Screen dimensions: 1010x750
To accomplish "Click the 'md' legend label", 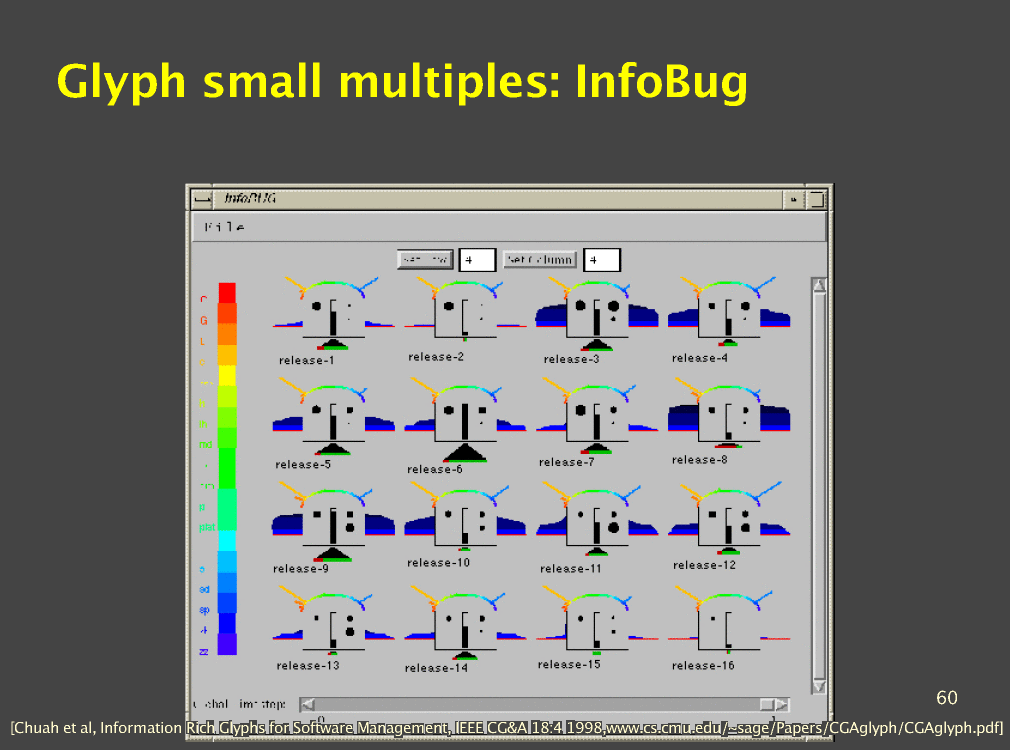I will pyautogui.click(x=205, y=444).
